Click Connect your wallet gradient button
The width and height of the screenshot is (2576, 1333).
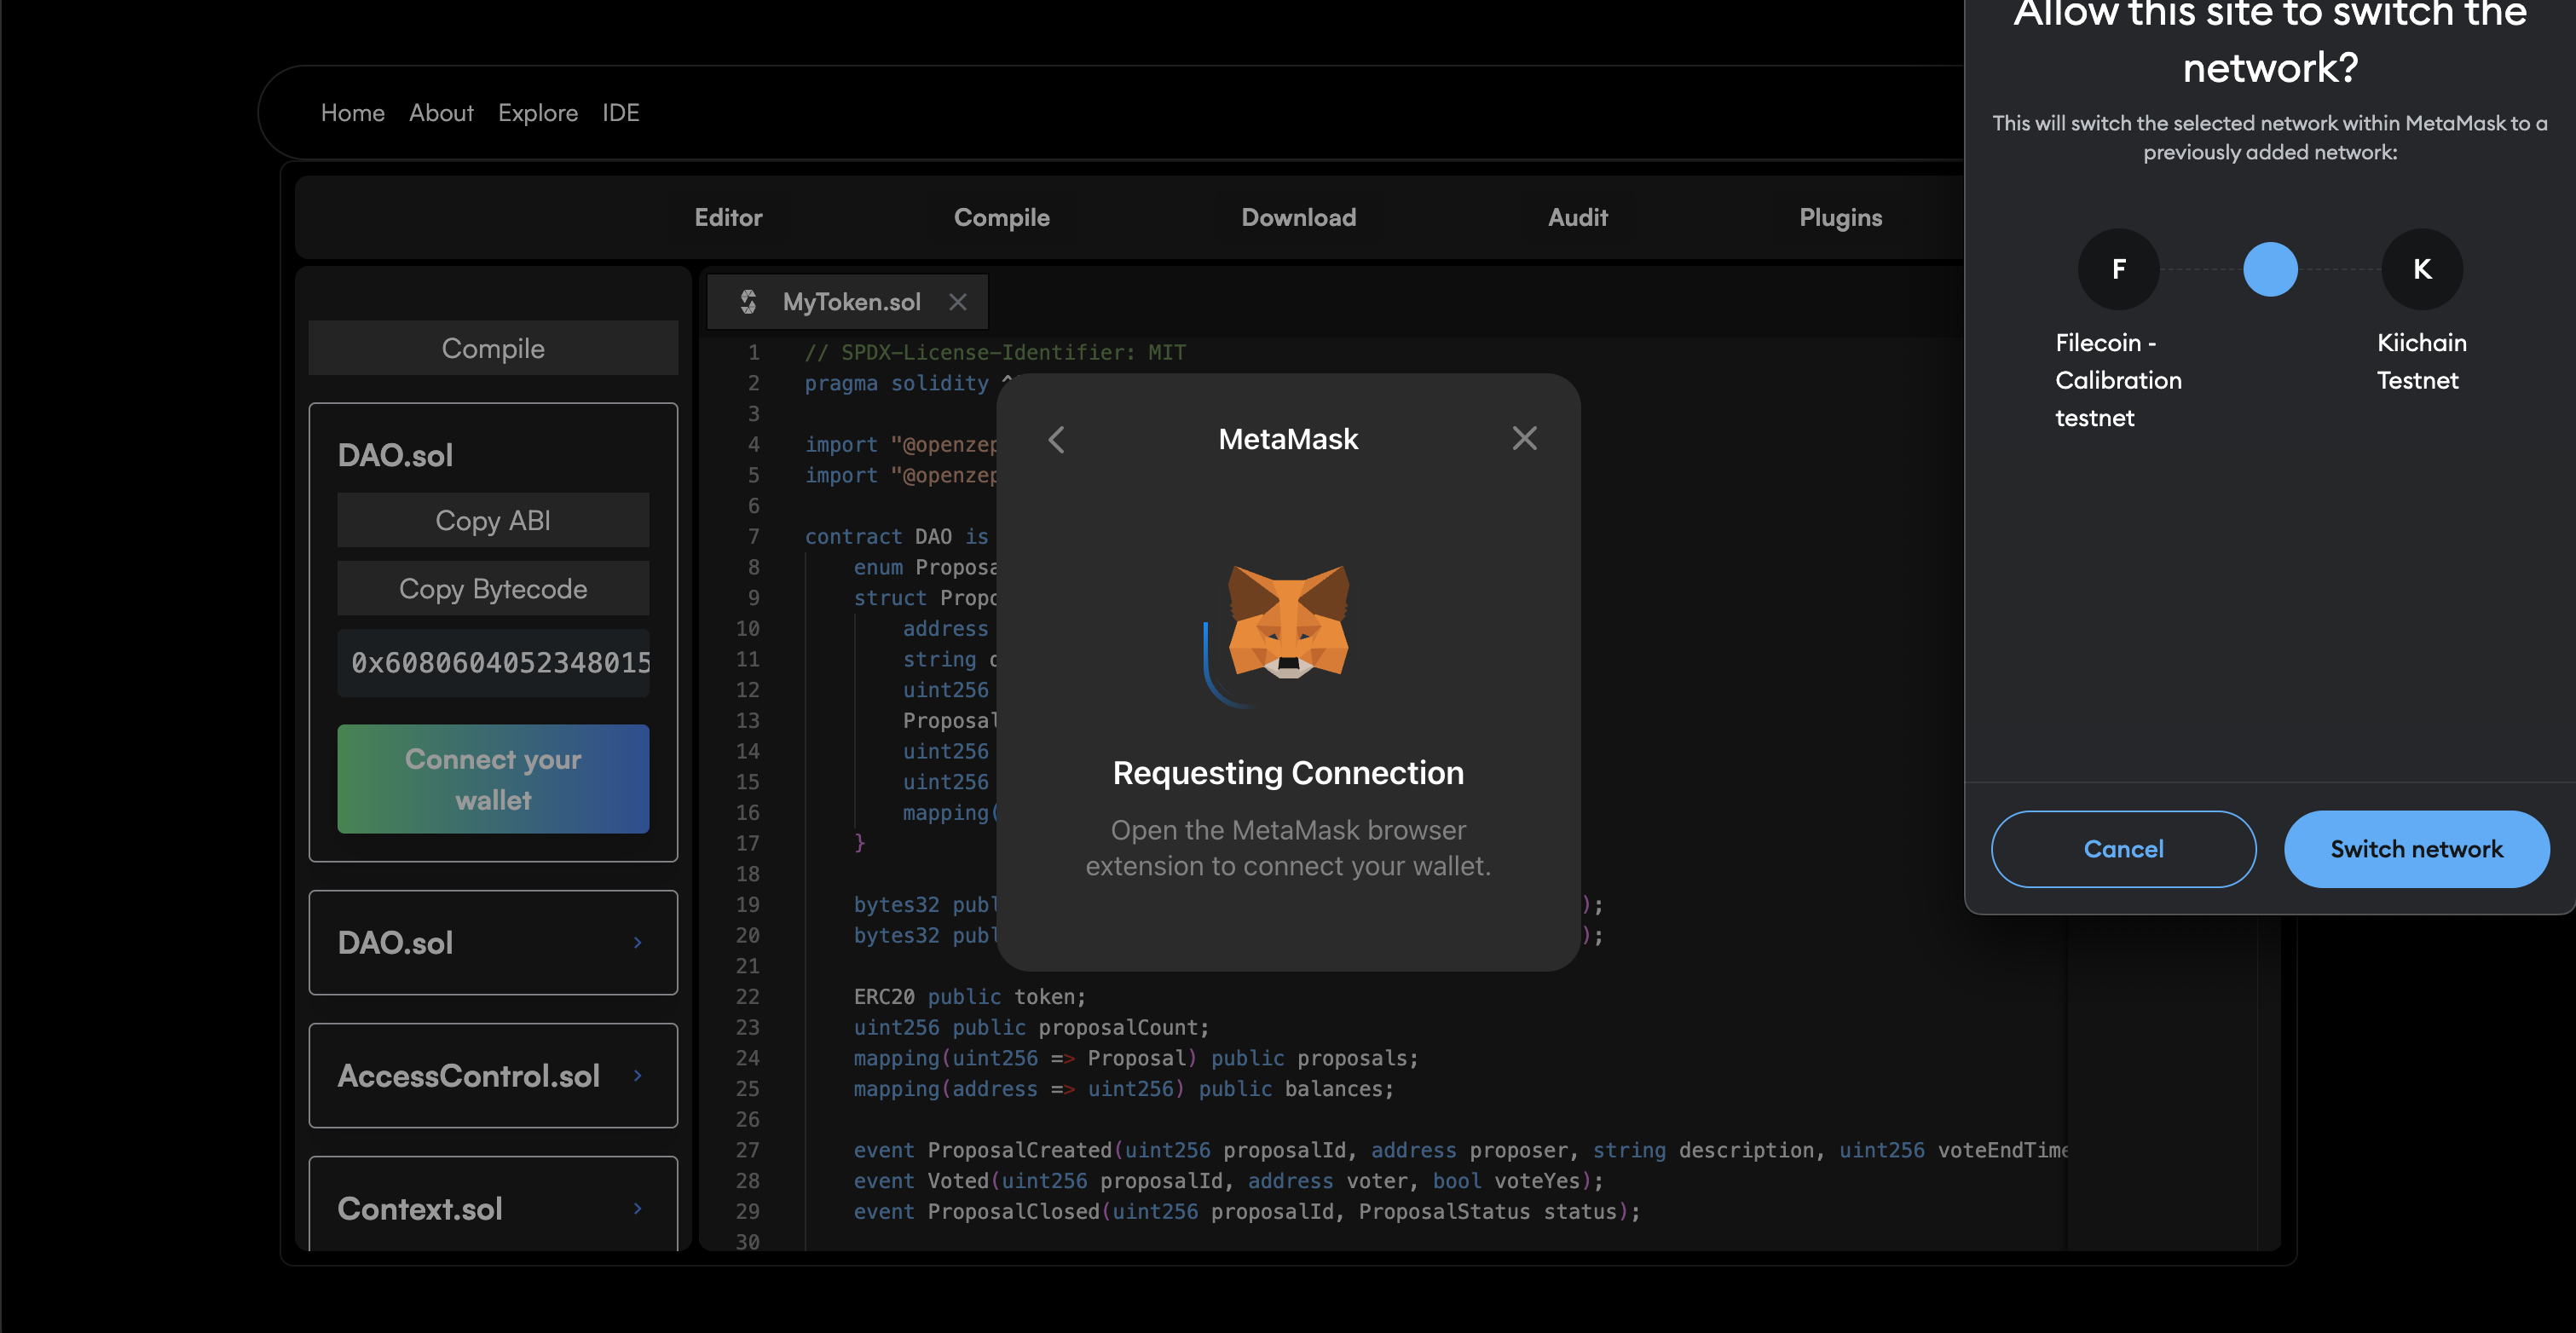point(493,779)
